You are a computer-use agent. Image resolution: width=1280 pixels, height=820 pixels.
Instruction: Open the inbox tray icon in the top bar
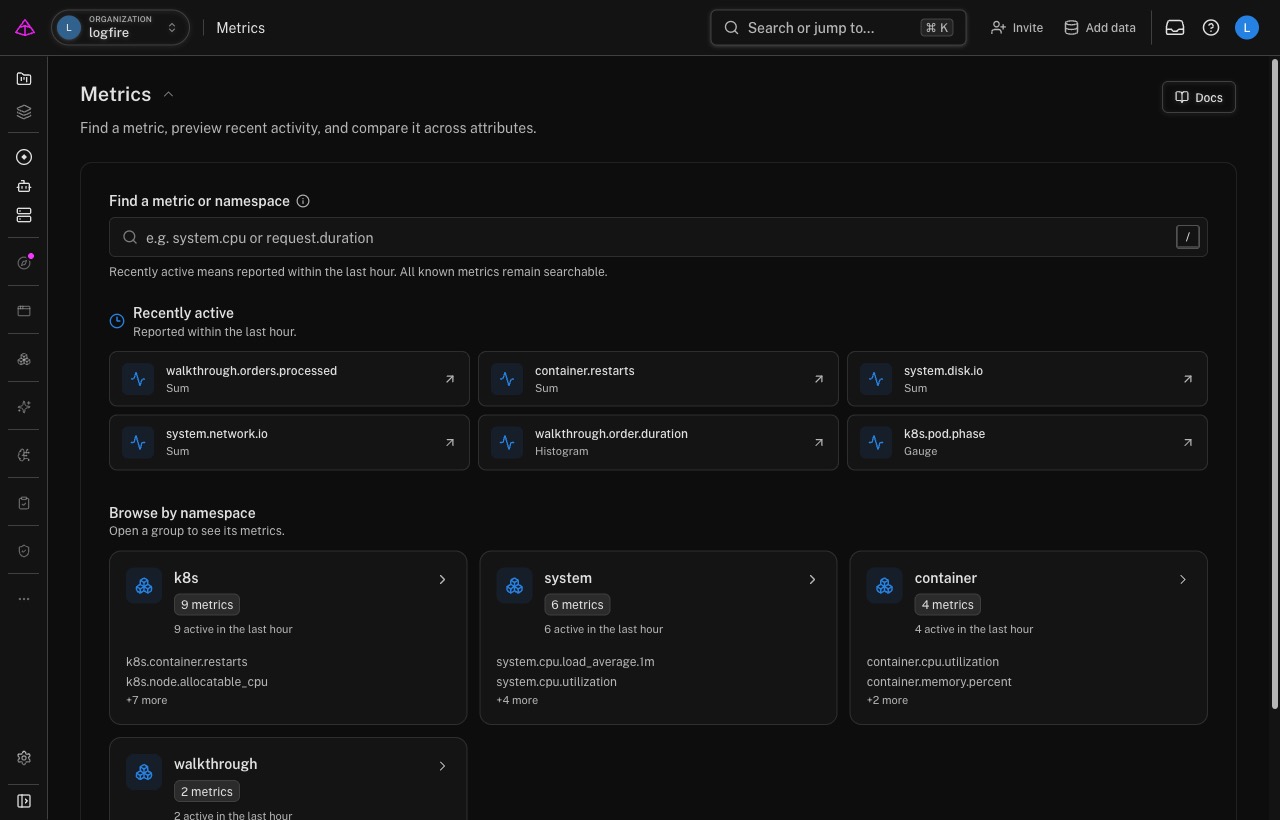[x=1175, y=28]
